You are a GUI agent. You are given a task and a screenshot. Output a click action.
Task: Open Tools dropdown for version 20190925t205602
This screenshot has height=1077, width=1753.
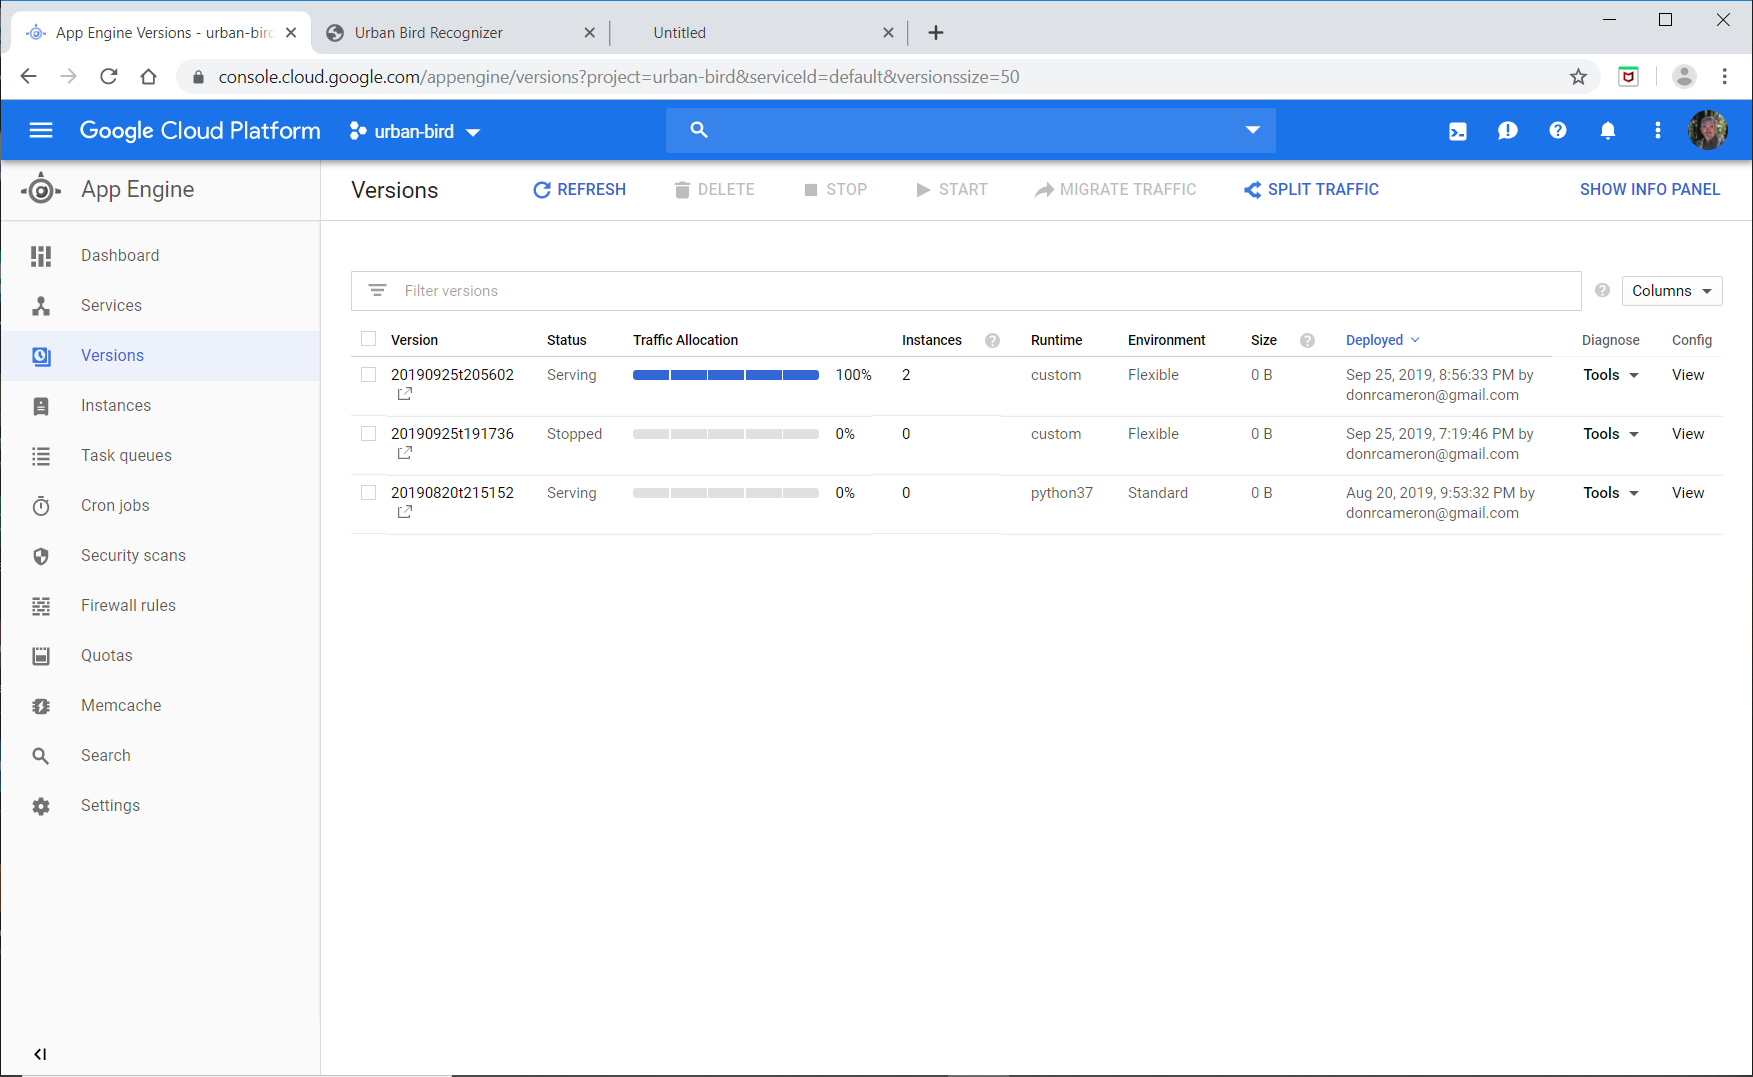[1611, 375]
